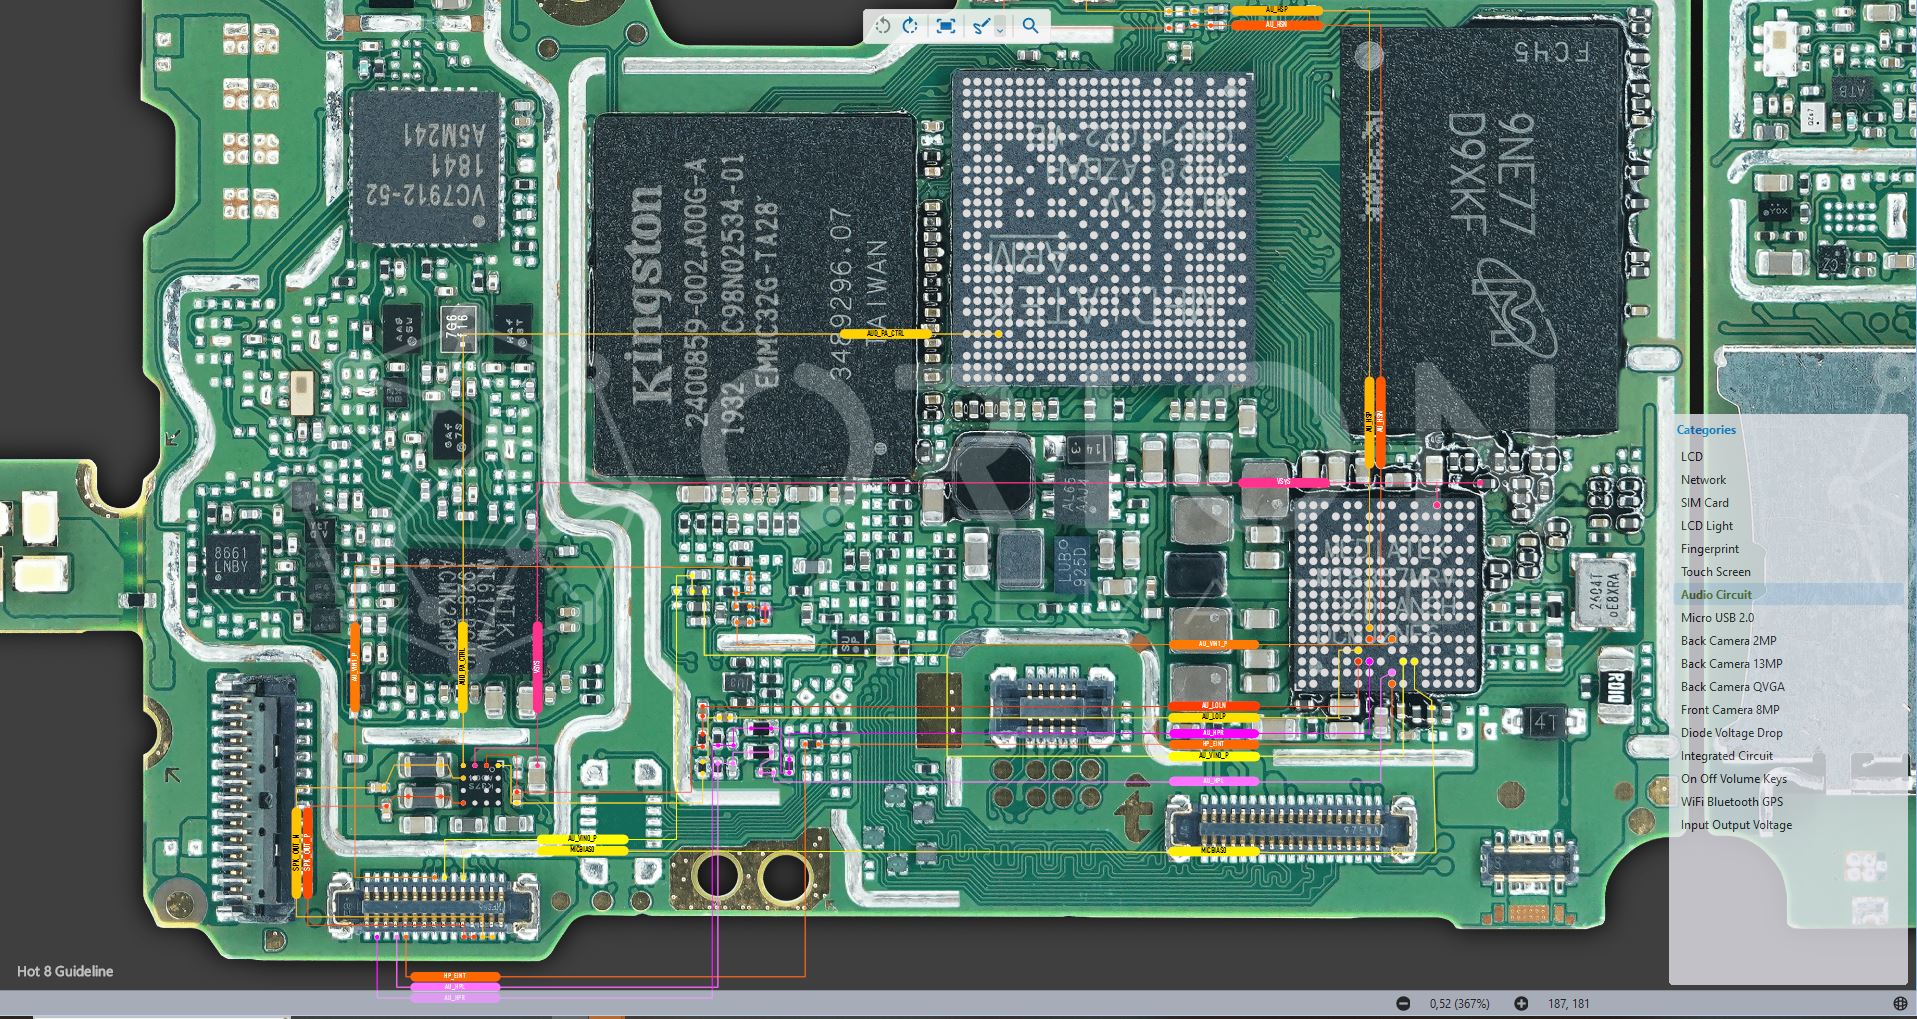Open the search magnifier tool

click(1030, 26)
